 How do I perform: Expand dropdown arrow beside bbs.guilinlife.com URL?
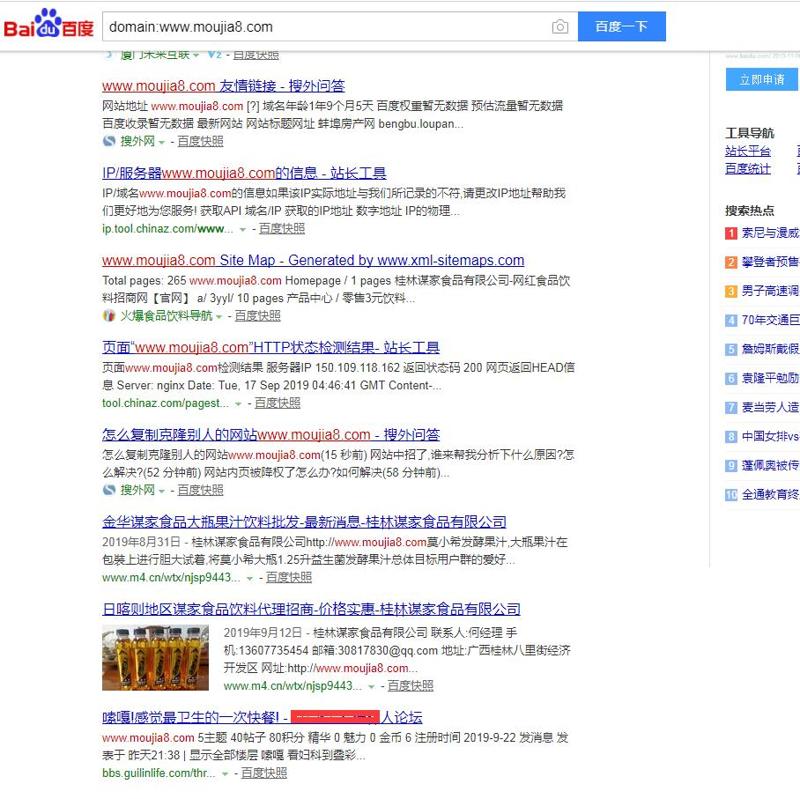[225, 774]
